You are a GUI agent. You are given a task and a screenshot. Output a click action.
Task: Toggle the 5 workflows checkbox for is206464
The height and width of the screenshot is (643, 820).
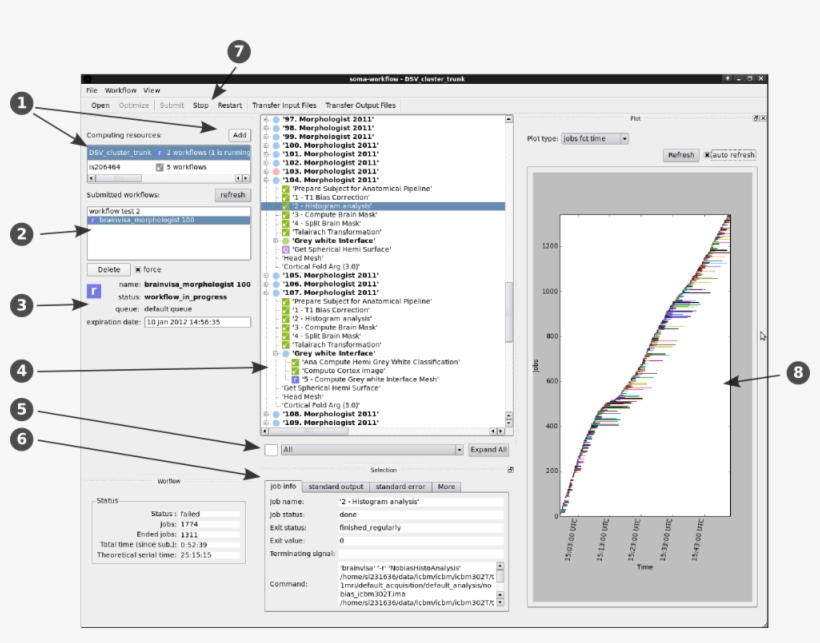[x=158, y=167]
